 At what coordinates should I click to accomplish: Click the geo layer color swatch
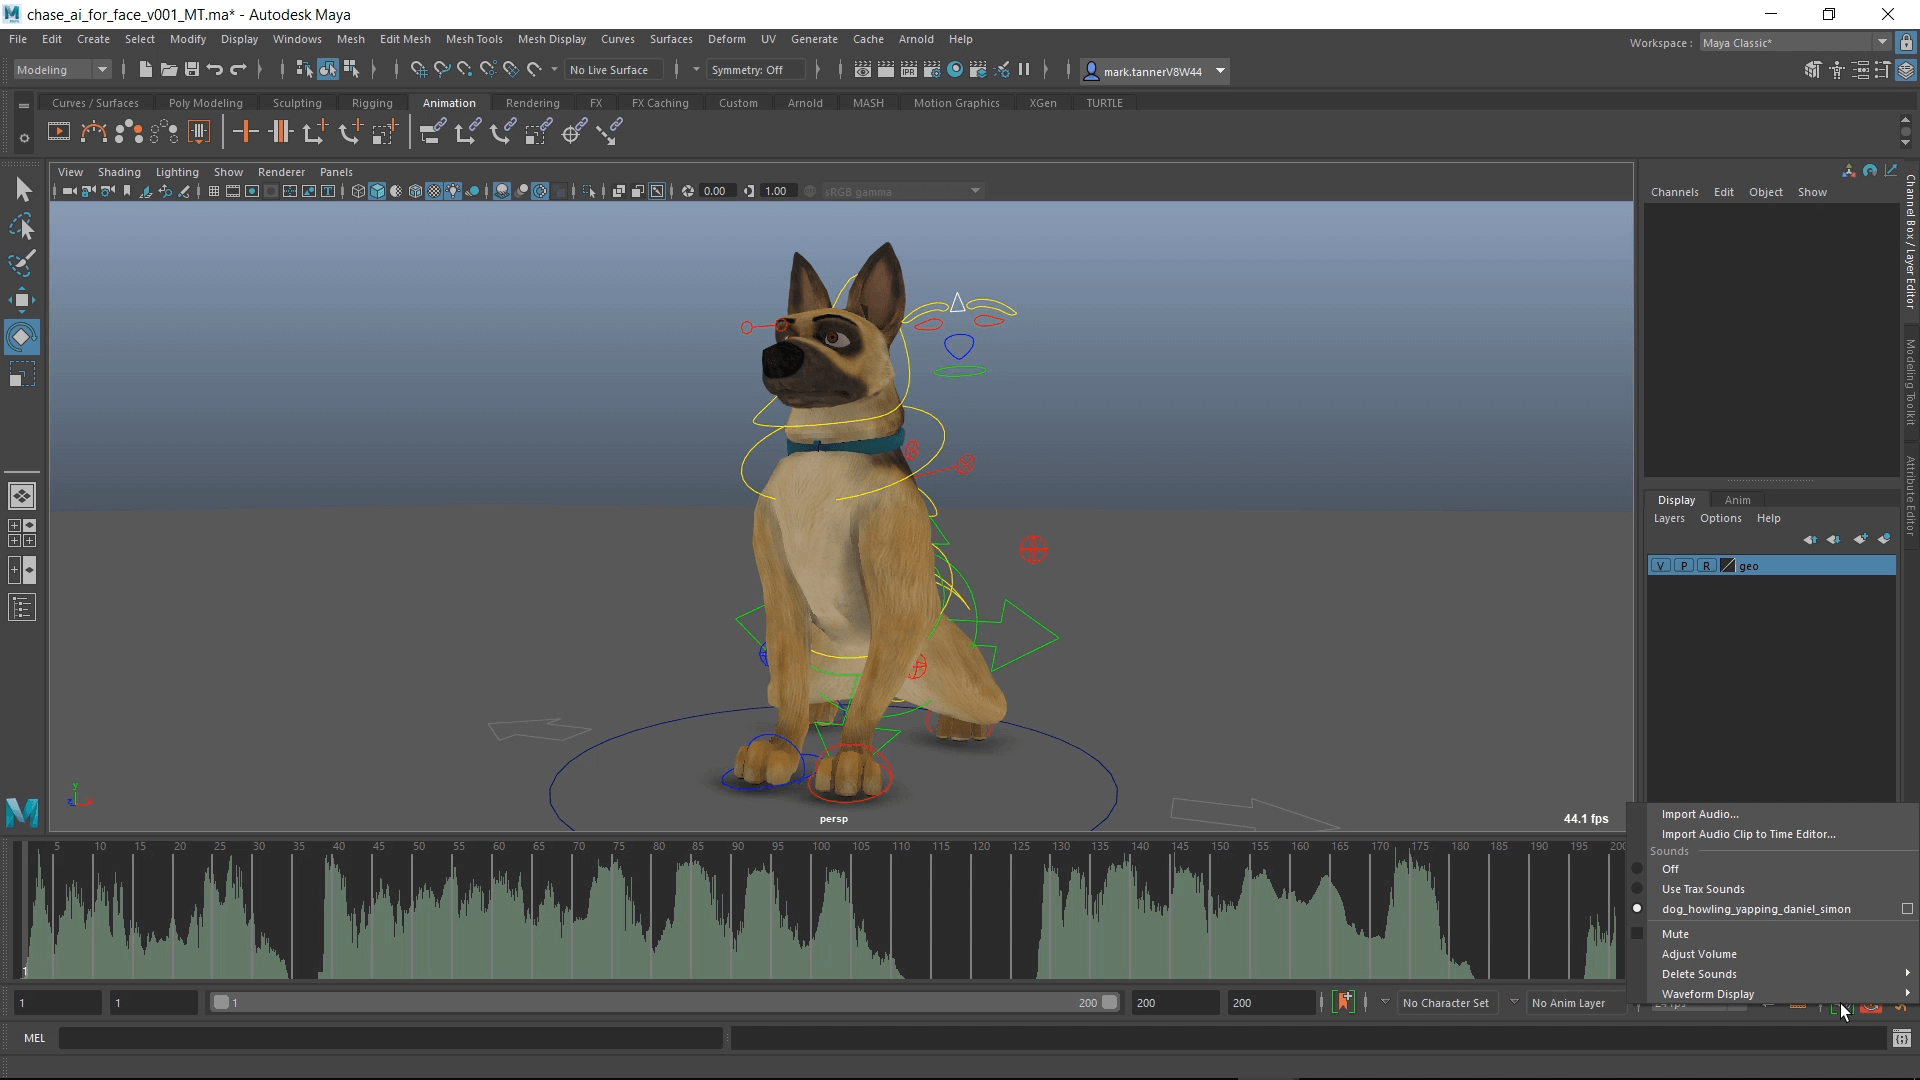click(x=1727, y=566)
